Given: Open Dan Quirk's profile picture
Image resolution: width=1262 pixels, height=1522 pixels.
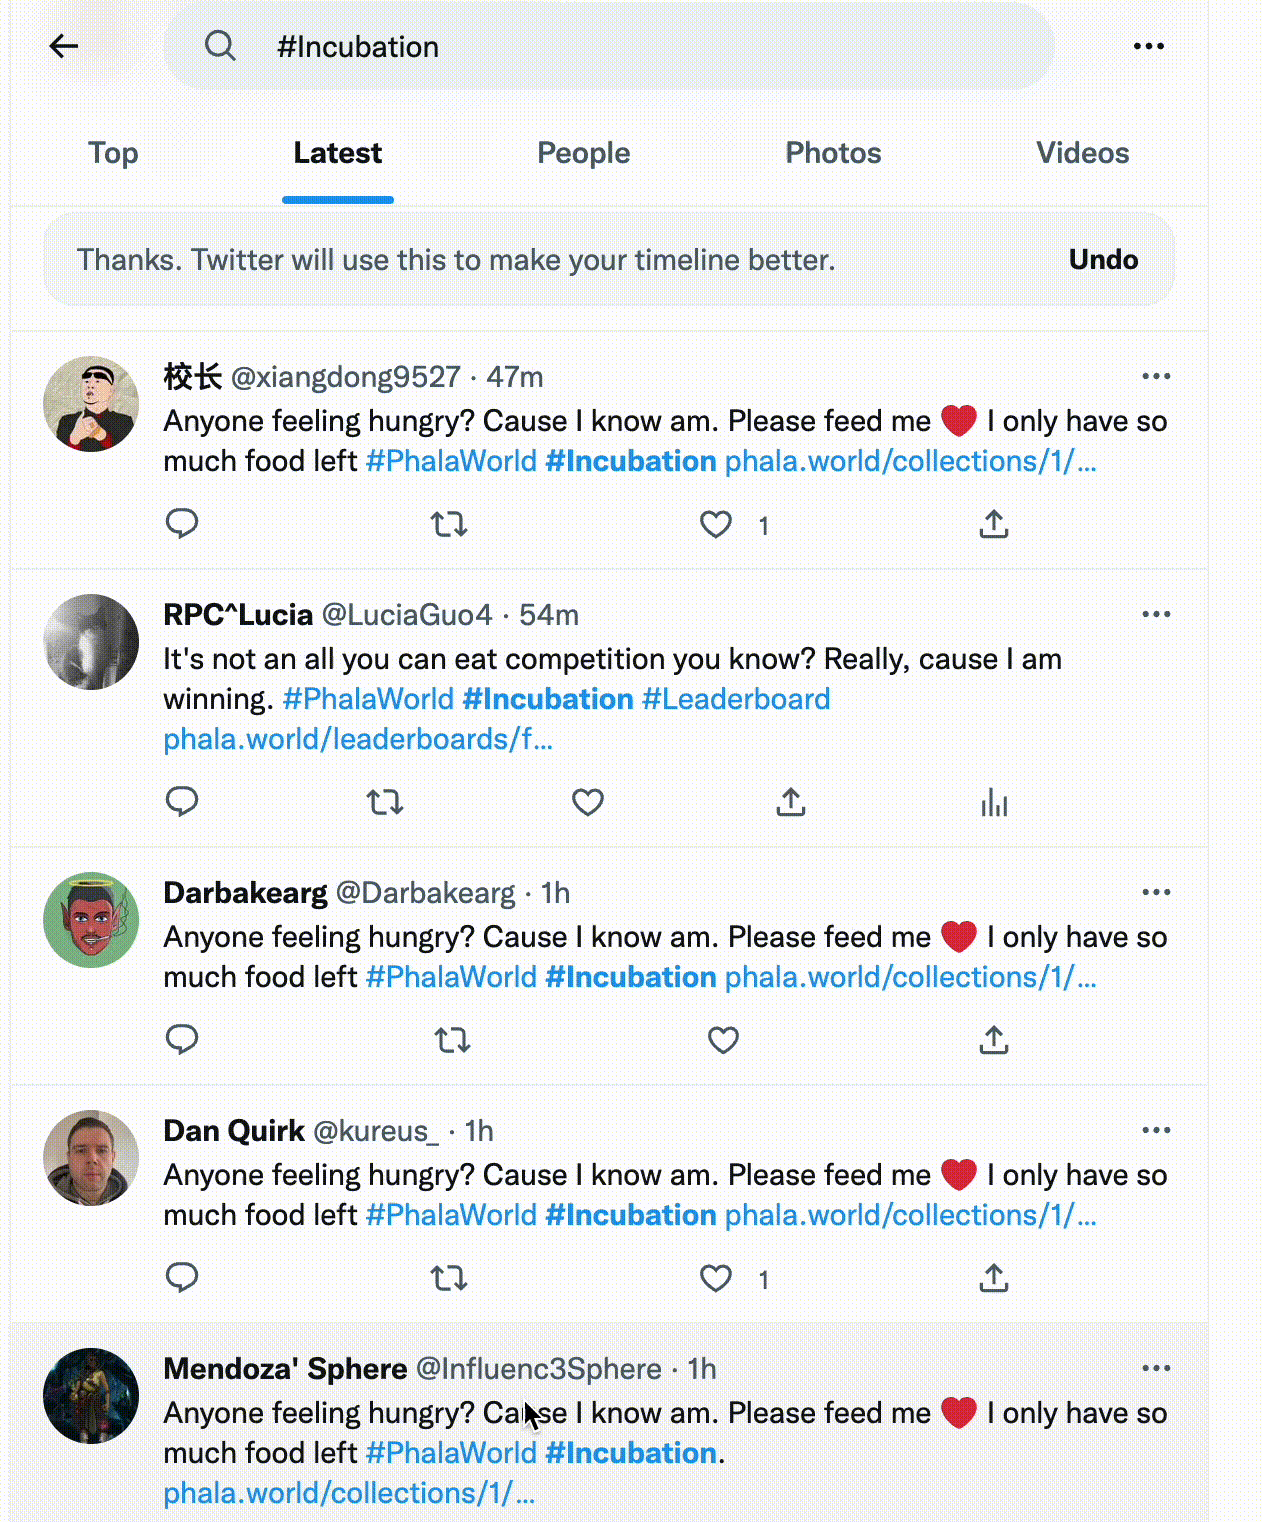Looking at the screenshot, I should point(91,1158).
